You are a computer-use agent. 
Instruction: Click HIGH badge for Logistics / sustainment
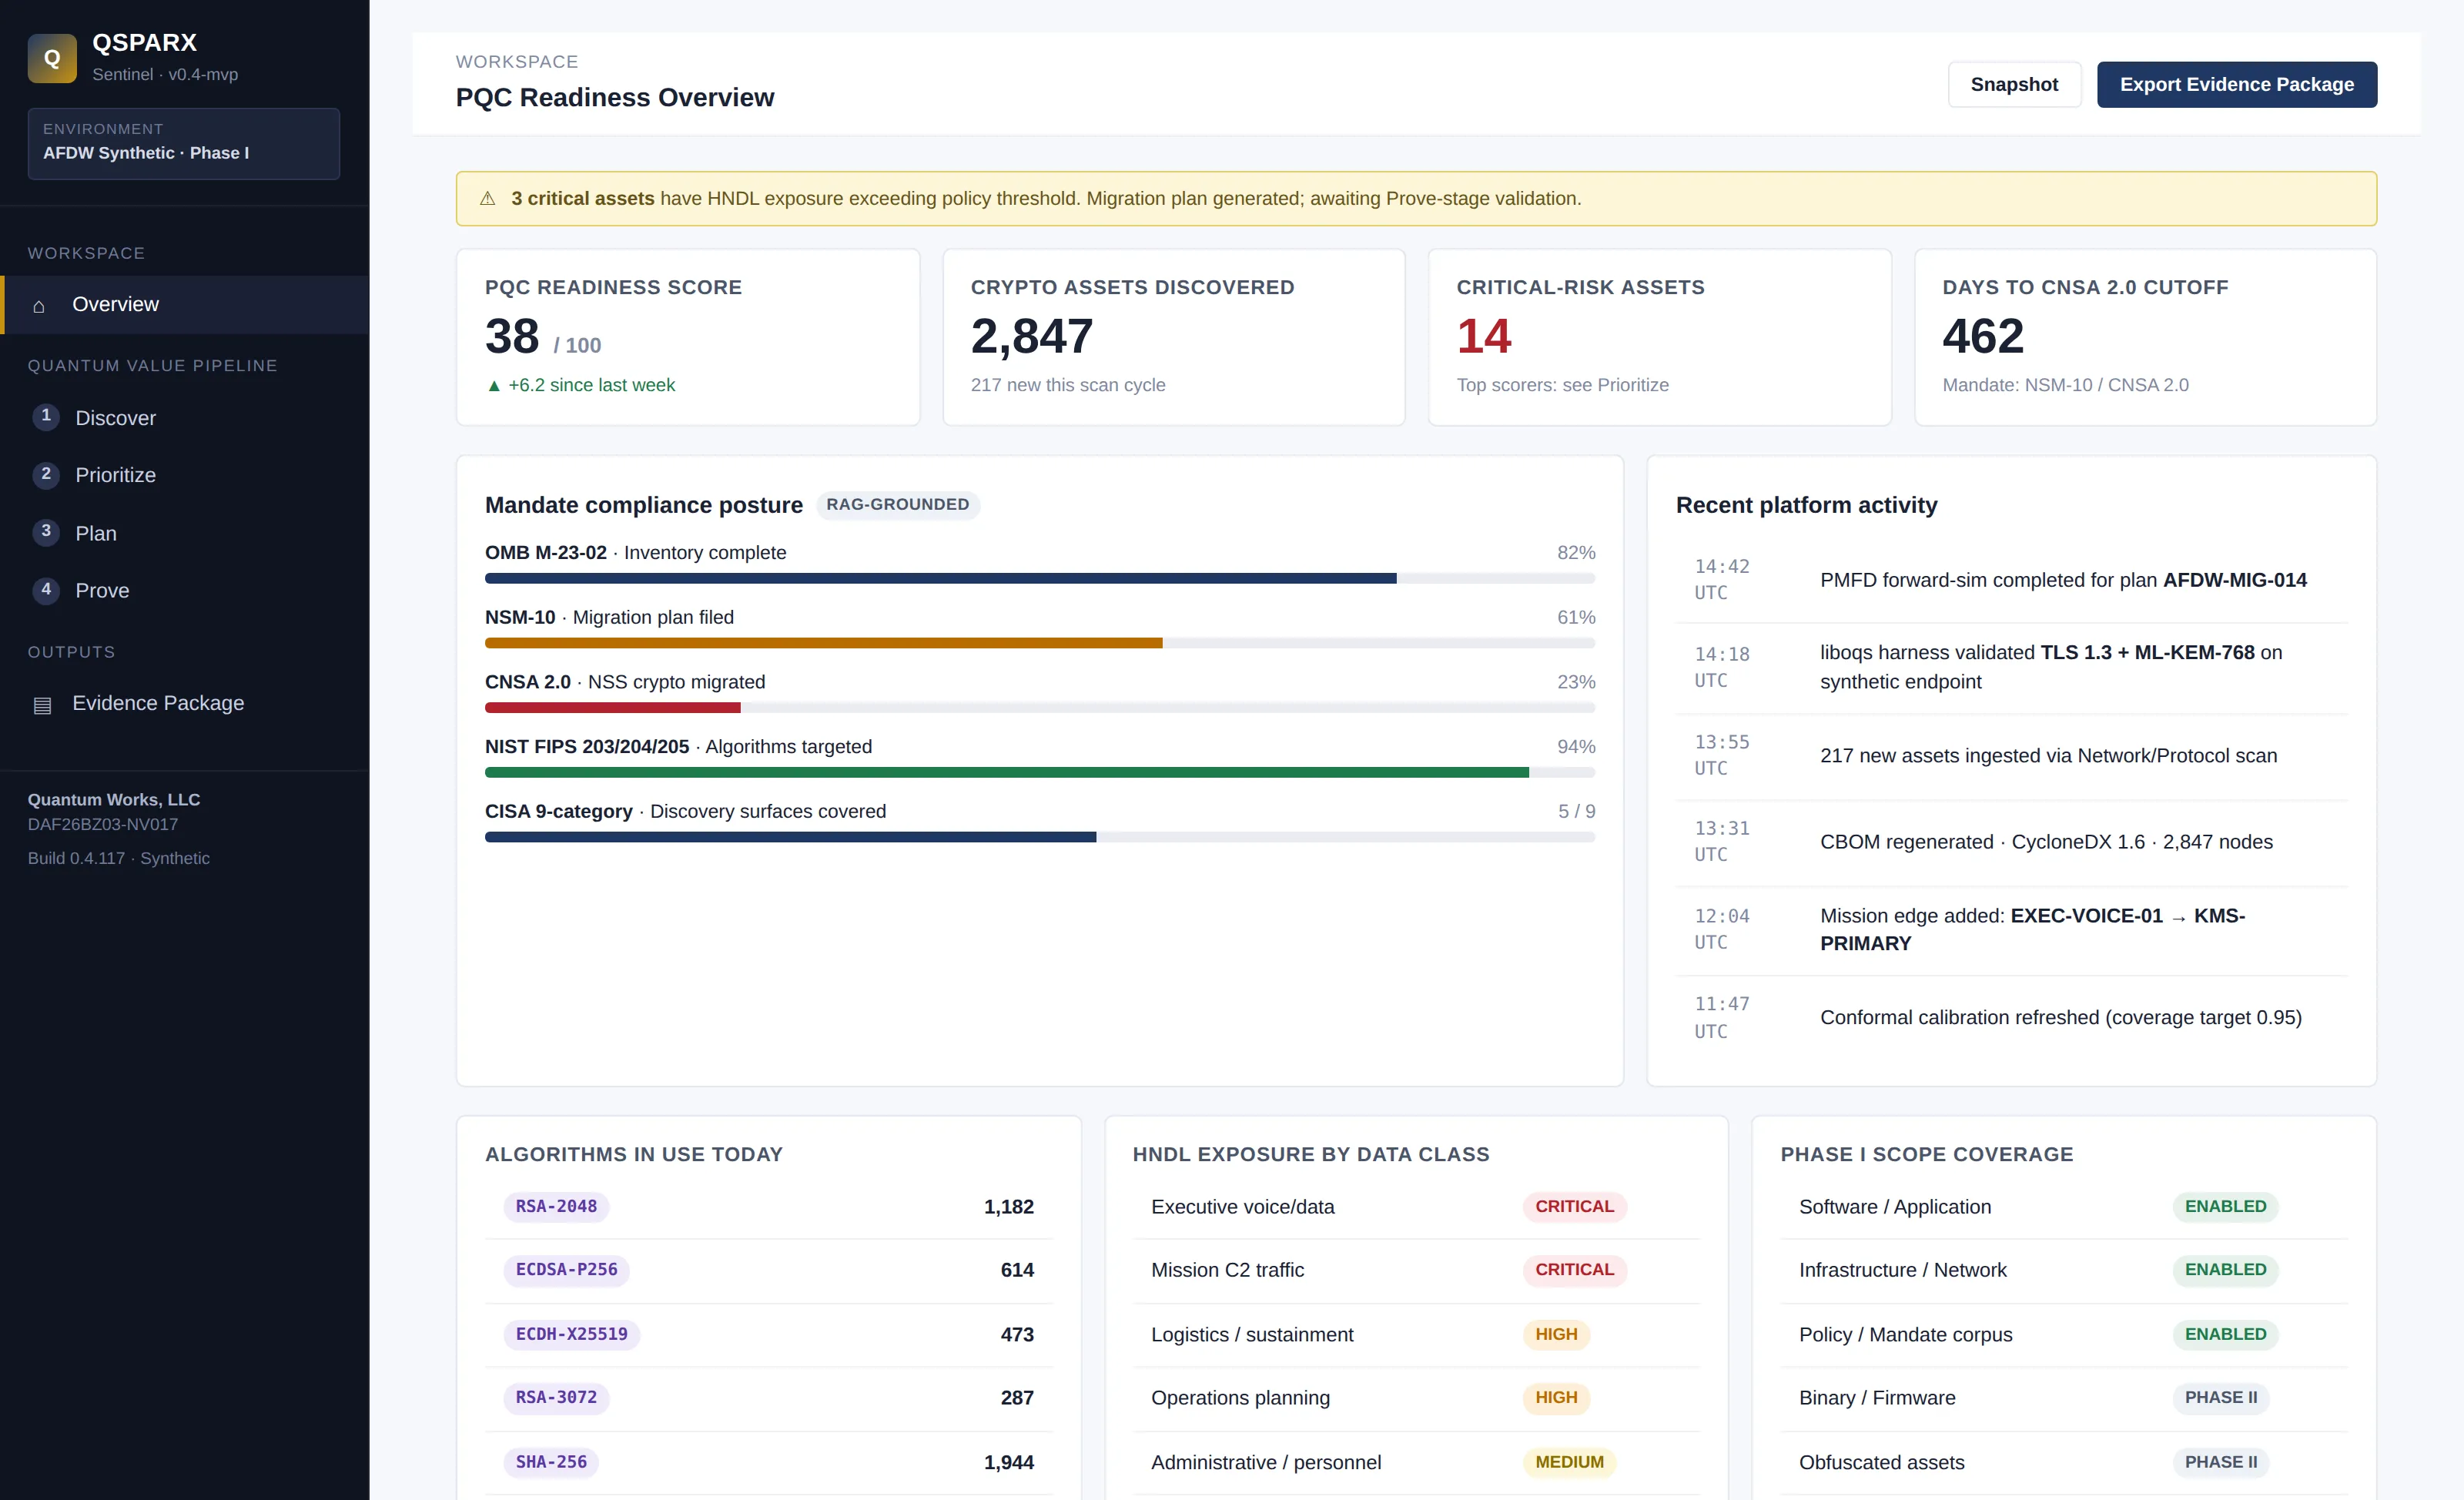(x=1556, y=1334)
